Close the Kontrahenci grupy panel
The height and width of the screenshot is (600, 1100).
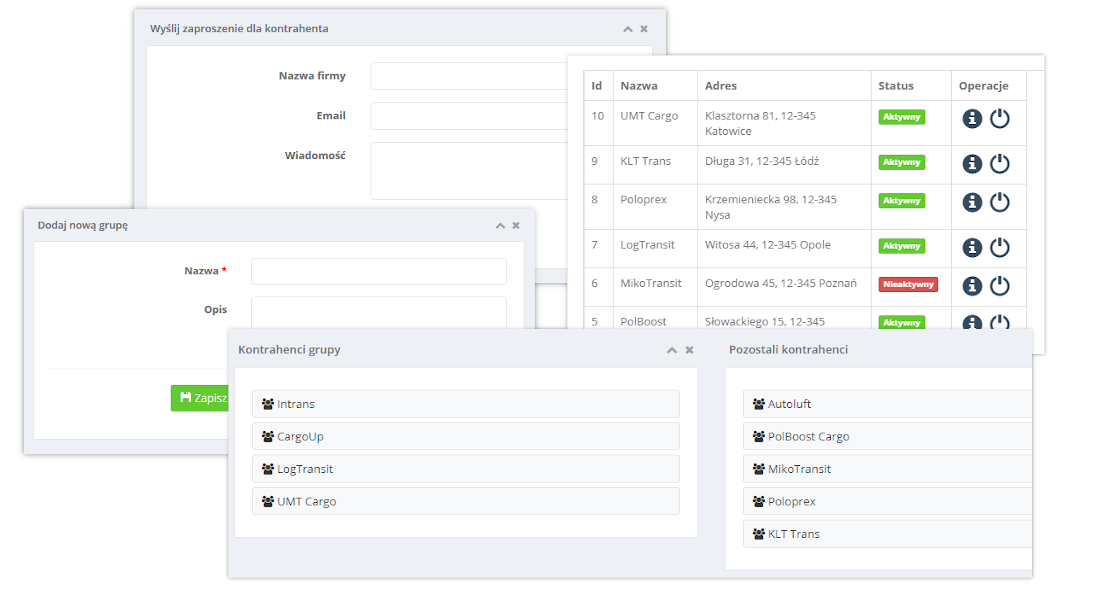pos(689,351)
